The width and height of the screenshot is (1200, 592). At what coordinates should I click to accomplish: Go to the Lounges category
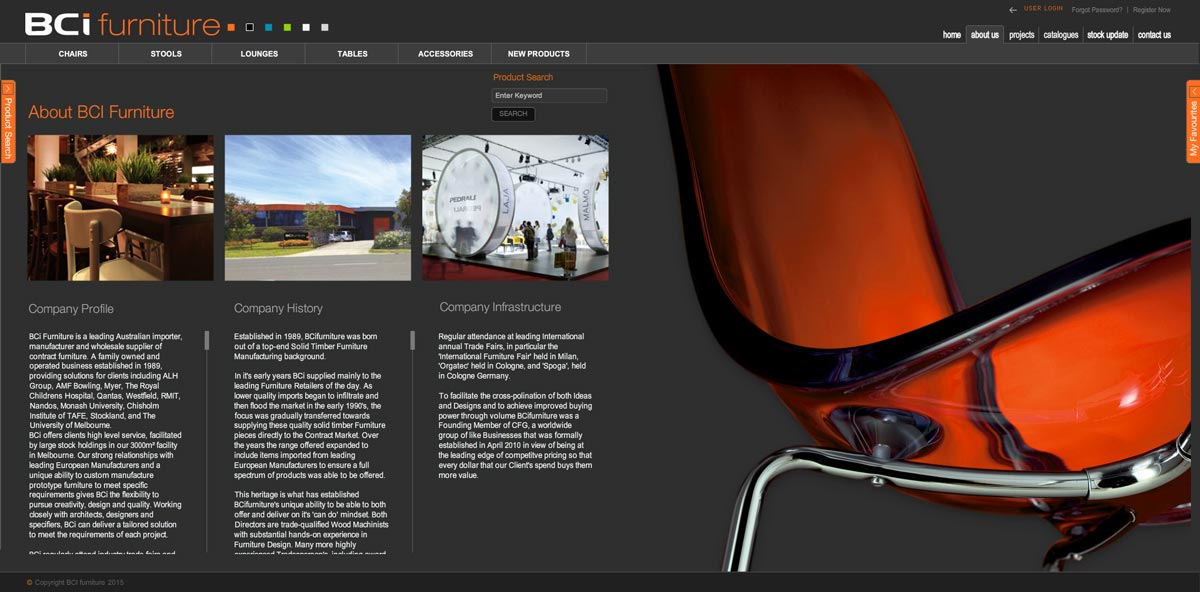coord(259,54)
